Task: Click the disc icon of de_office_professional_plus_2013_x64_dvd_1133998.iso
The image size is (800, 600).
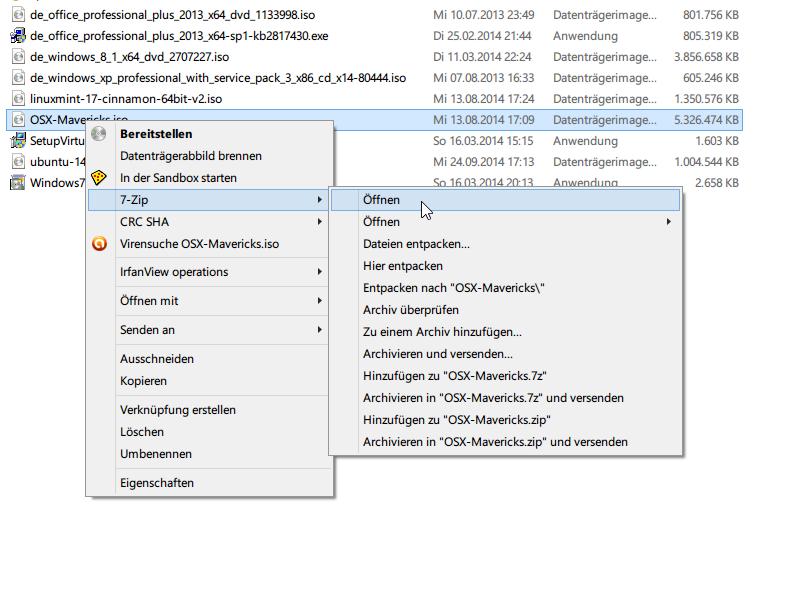Action: tap(18, 15)
